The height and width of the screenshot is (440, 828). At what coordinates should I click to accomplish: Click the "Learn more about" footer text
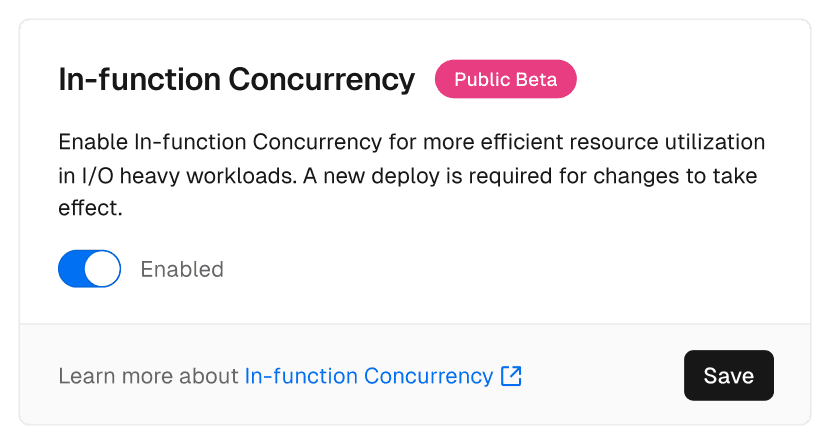click(149, 377)
